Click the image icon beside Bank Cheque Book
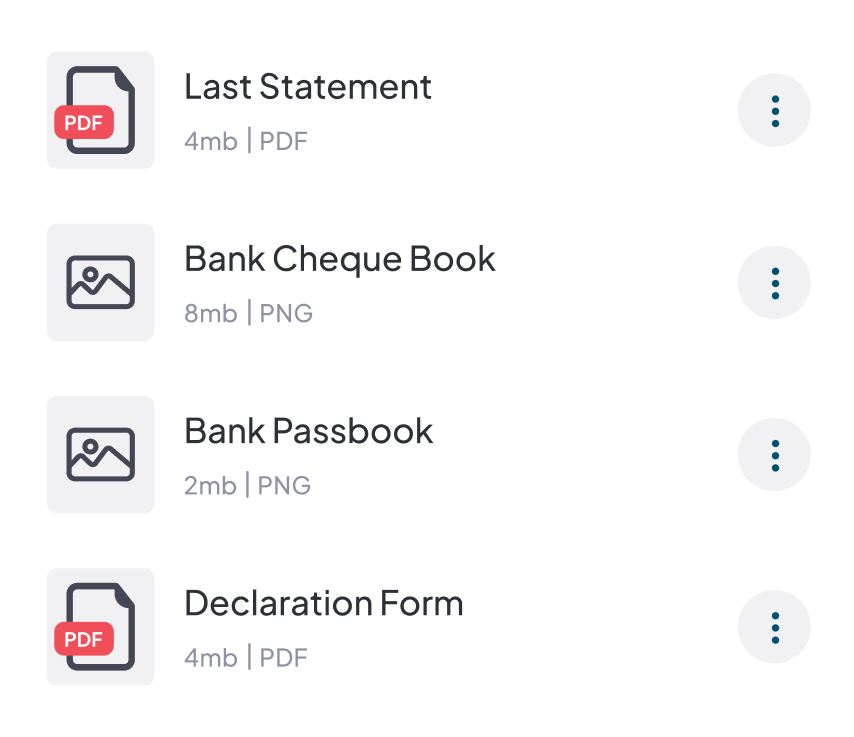 (100, 282)
